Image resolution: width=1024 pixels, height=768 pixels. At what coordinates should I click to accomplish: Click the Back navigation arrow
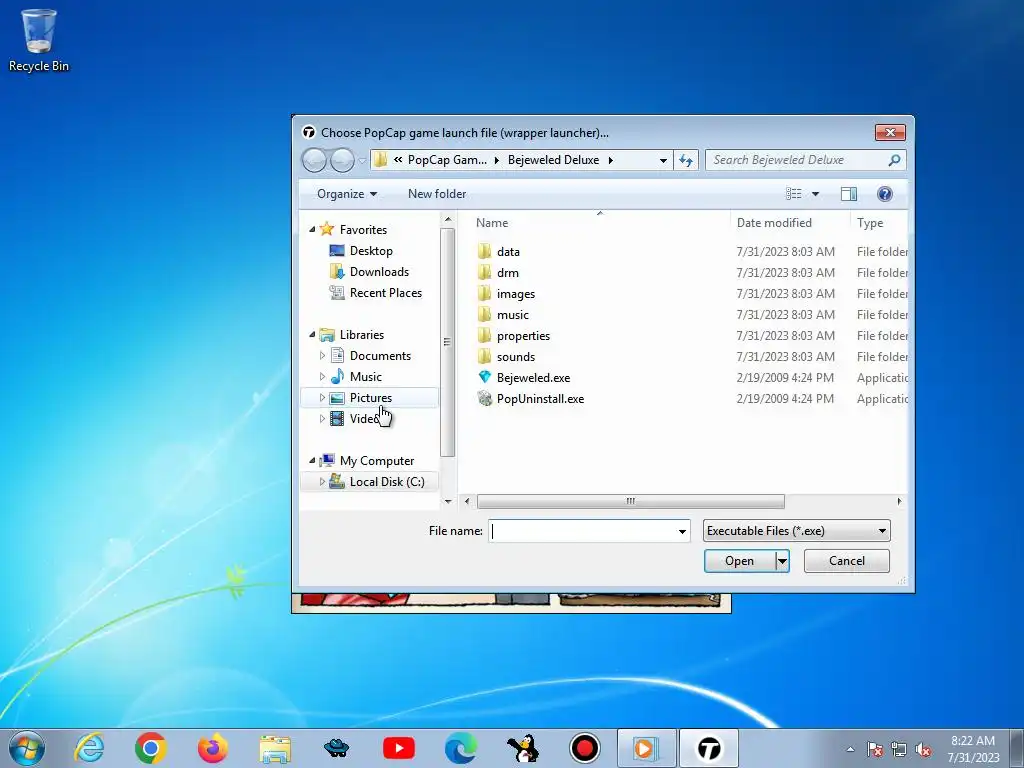[x=314, y=160]
